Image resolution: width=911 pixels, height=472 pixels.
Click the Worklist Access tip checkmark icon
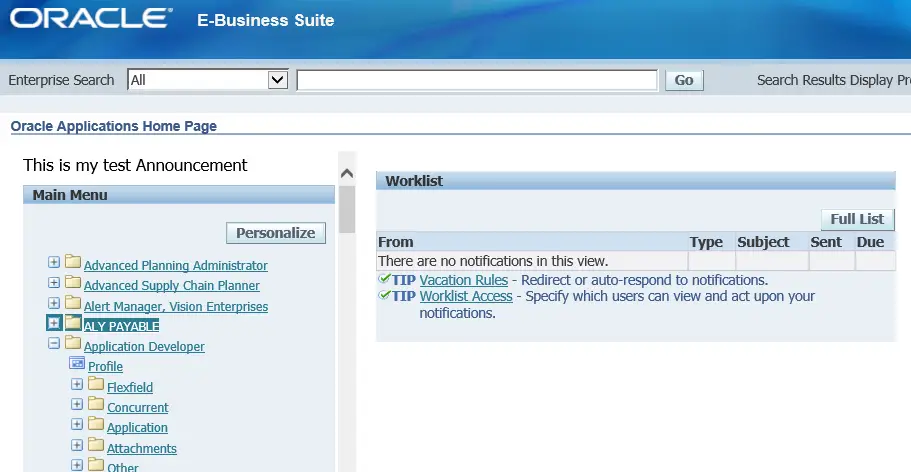(x=384, y=295)
